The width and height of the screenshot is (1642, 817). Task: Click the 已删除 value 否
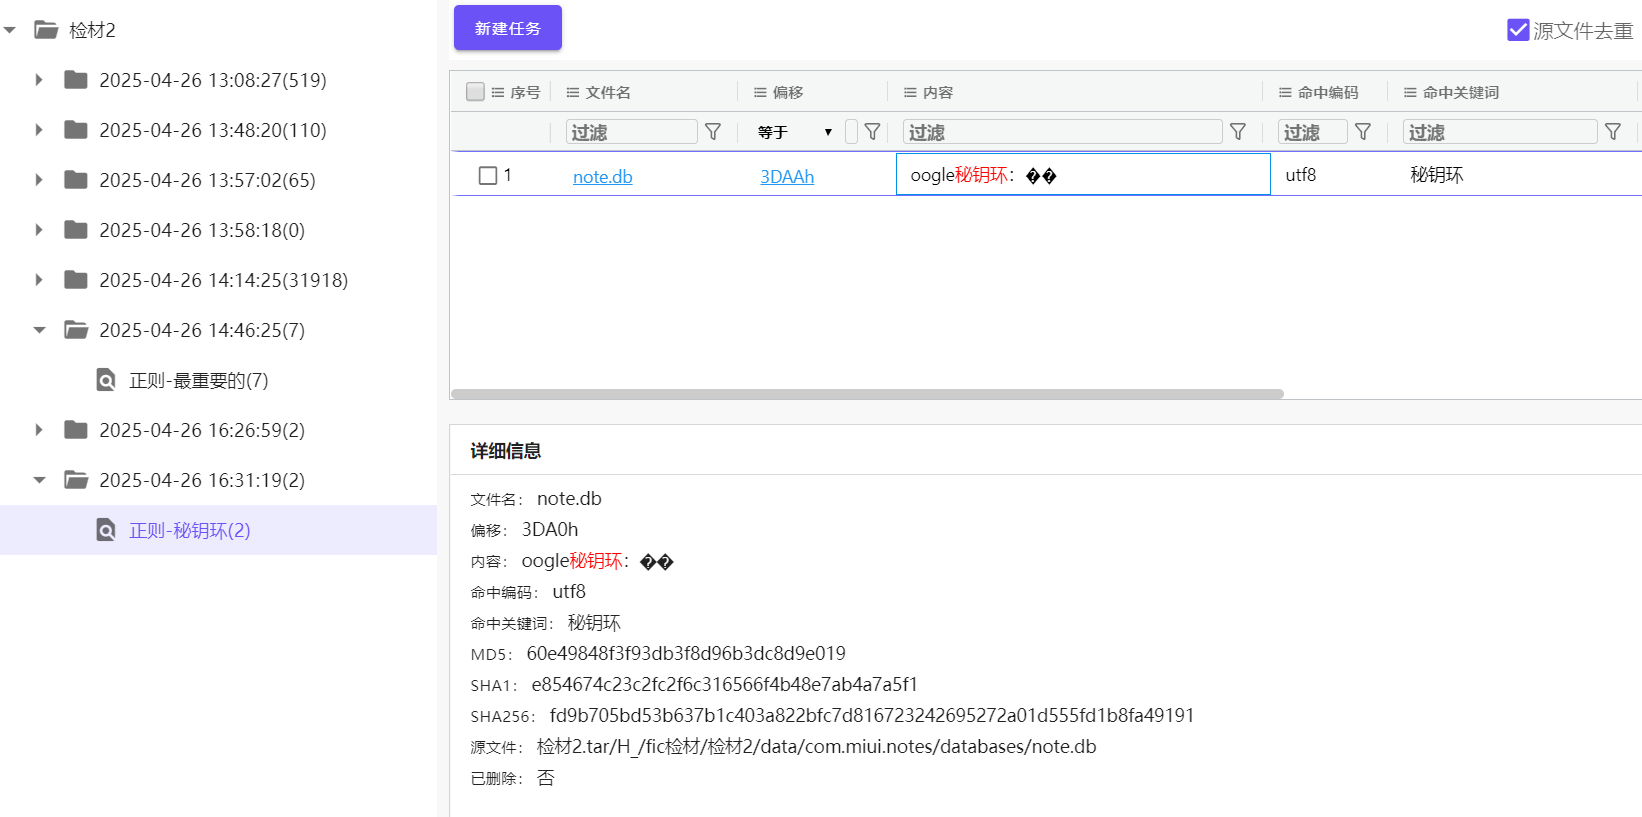tap(545, 777)
